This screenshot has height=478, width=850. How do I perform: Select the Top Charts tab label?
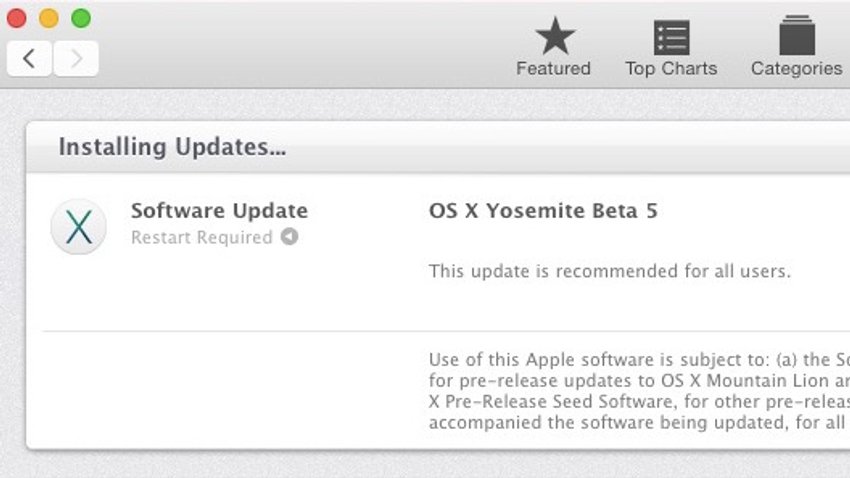[671, 69]
